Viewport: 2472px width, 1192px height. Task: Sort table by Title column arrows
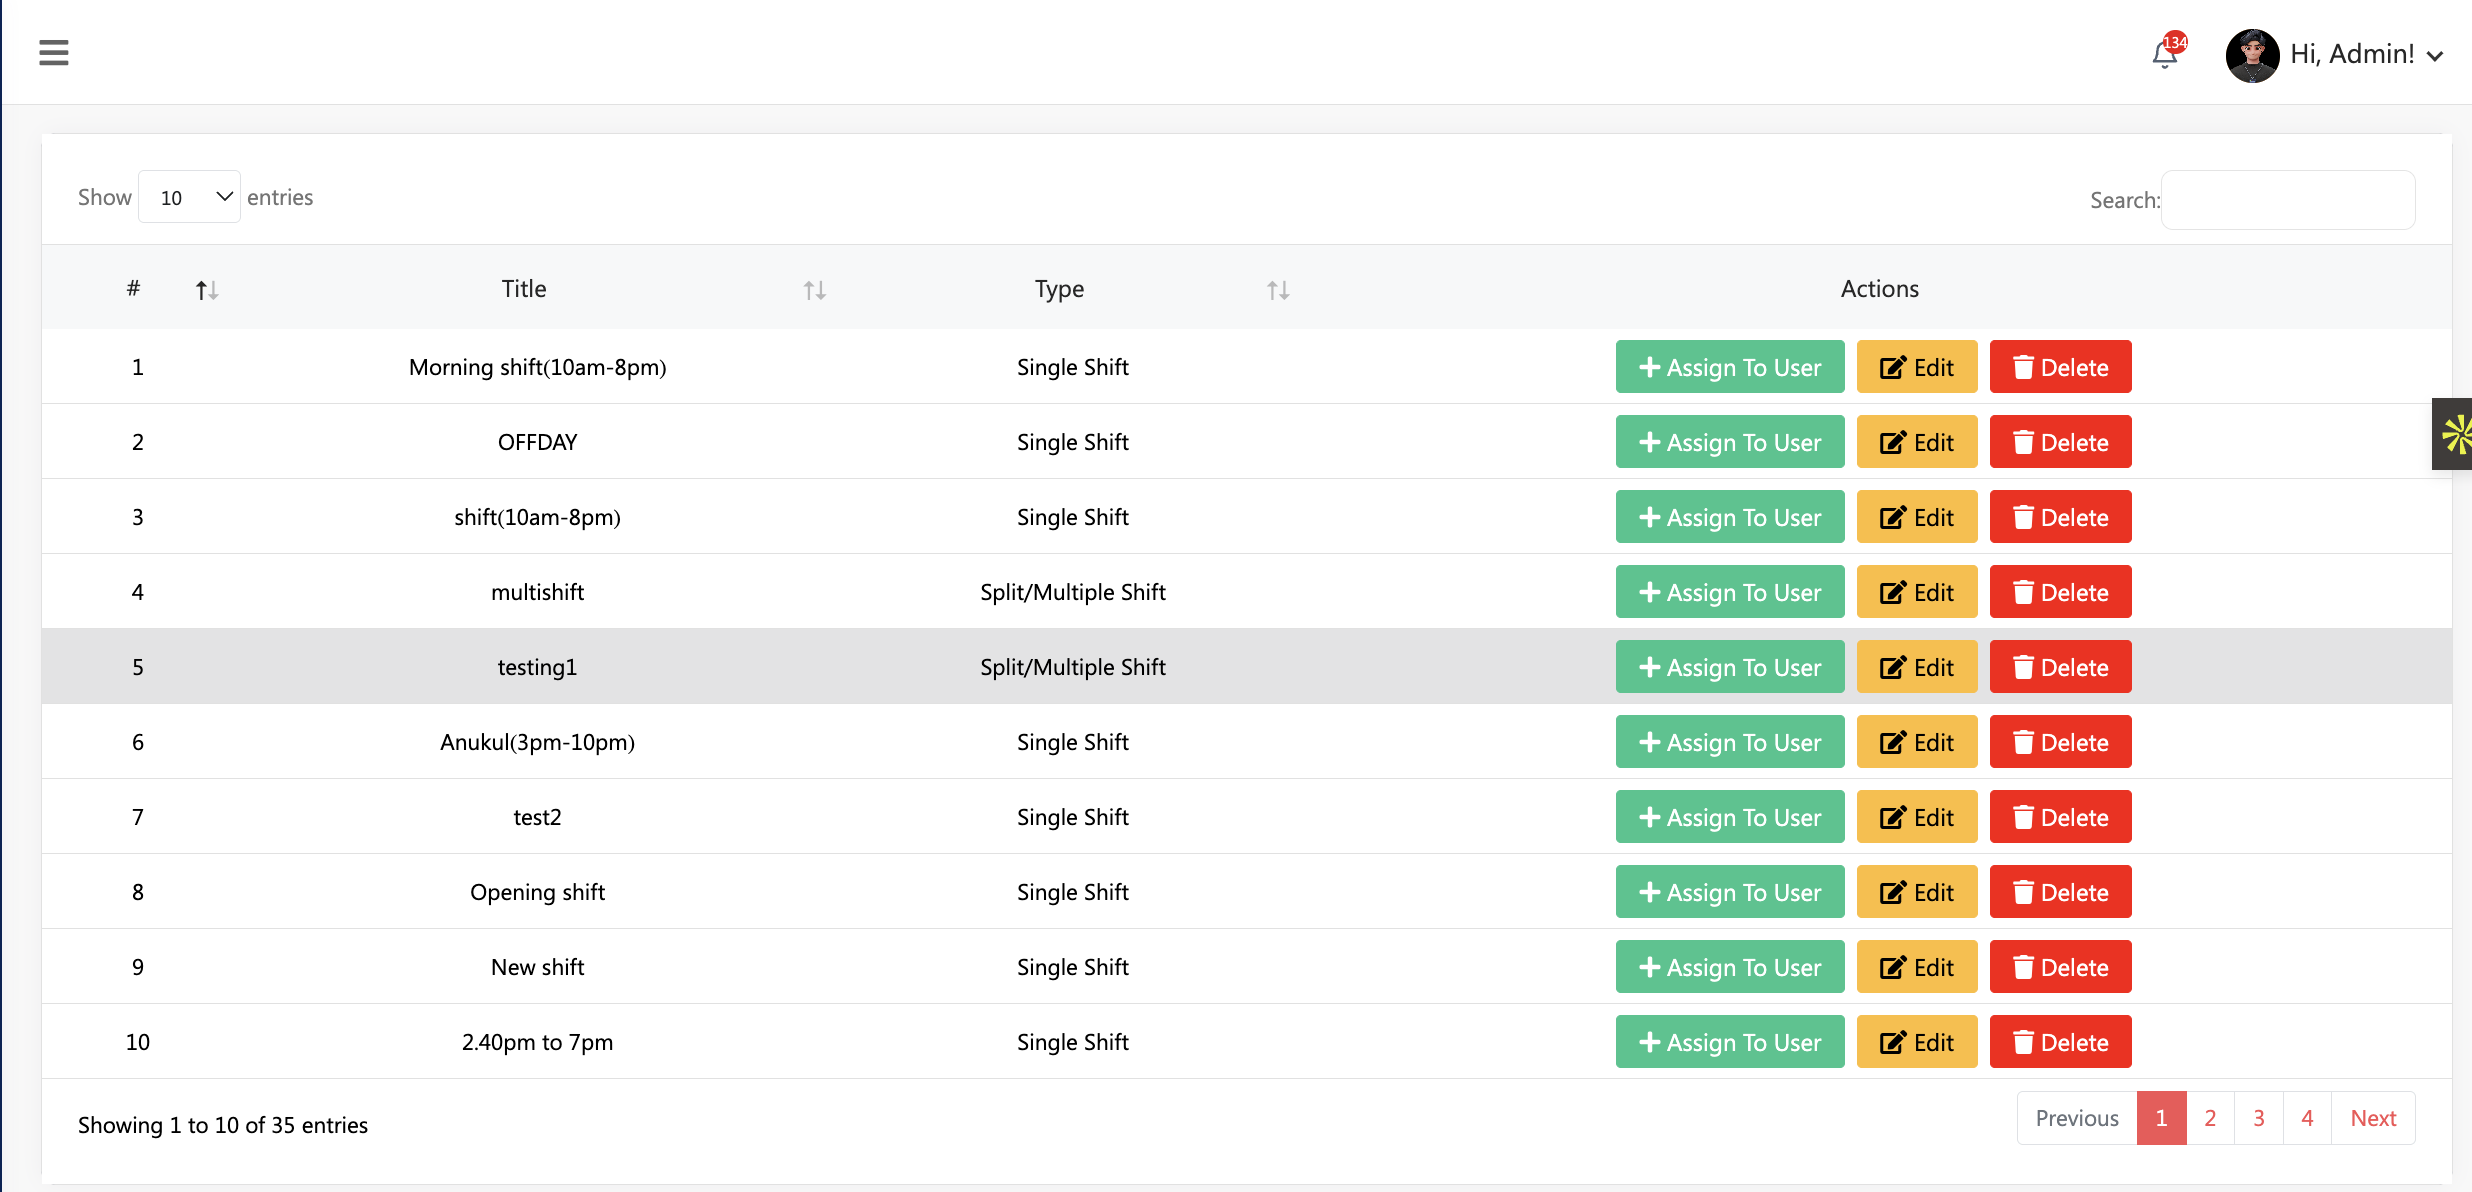[814, 290]
